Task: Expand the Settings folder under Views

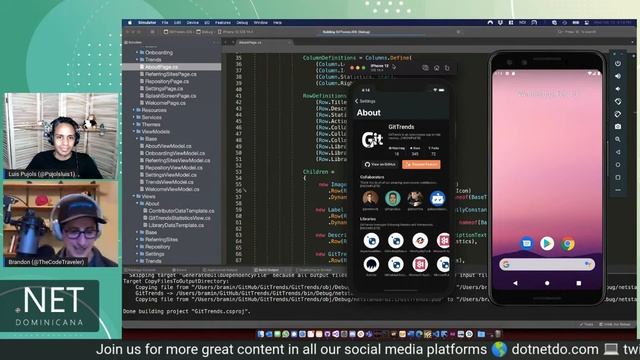Action: click(138, 254)
